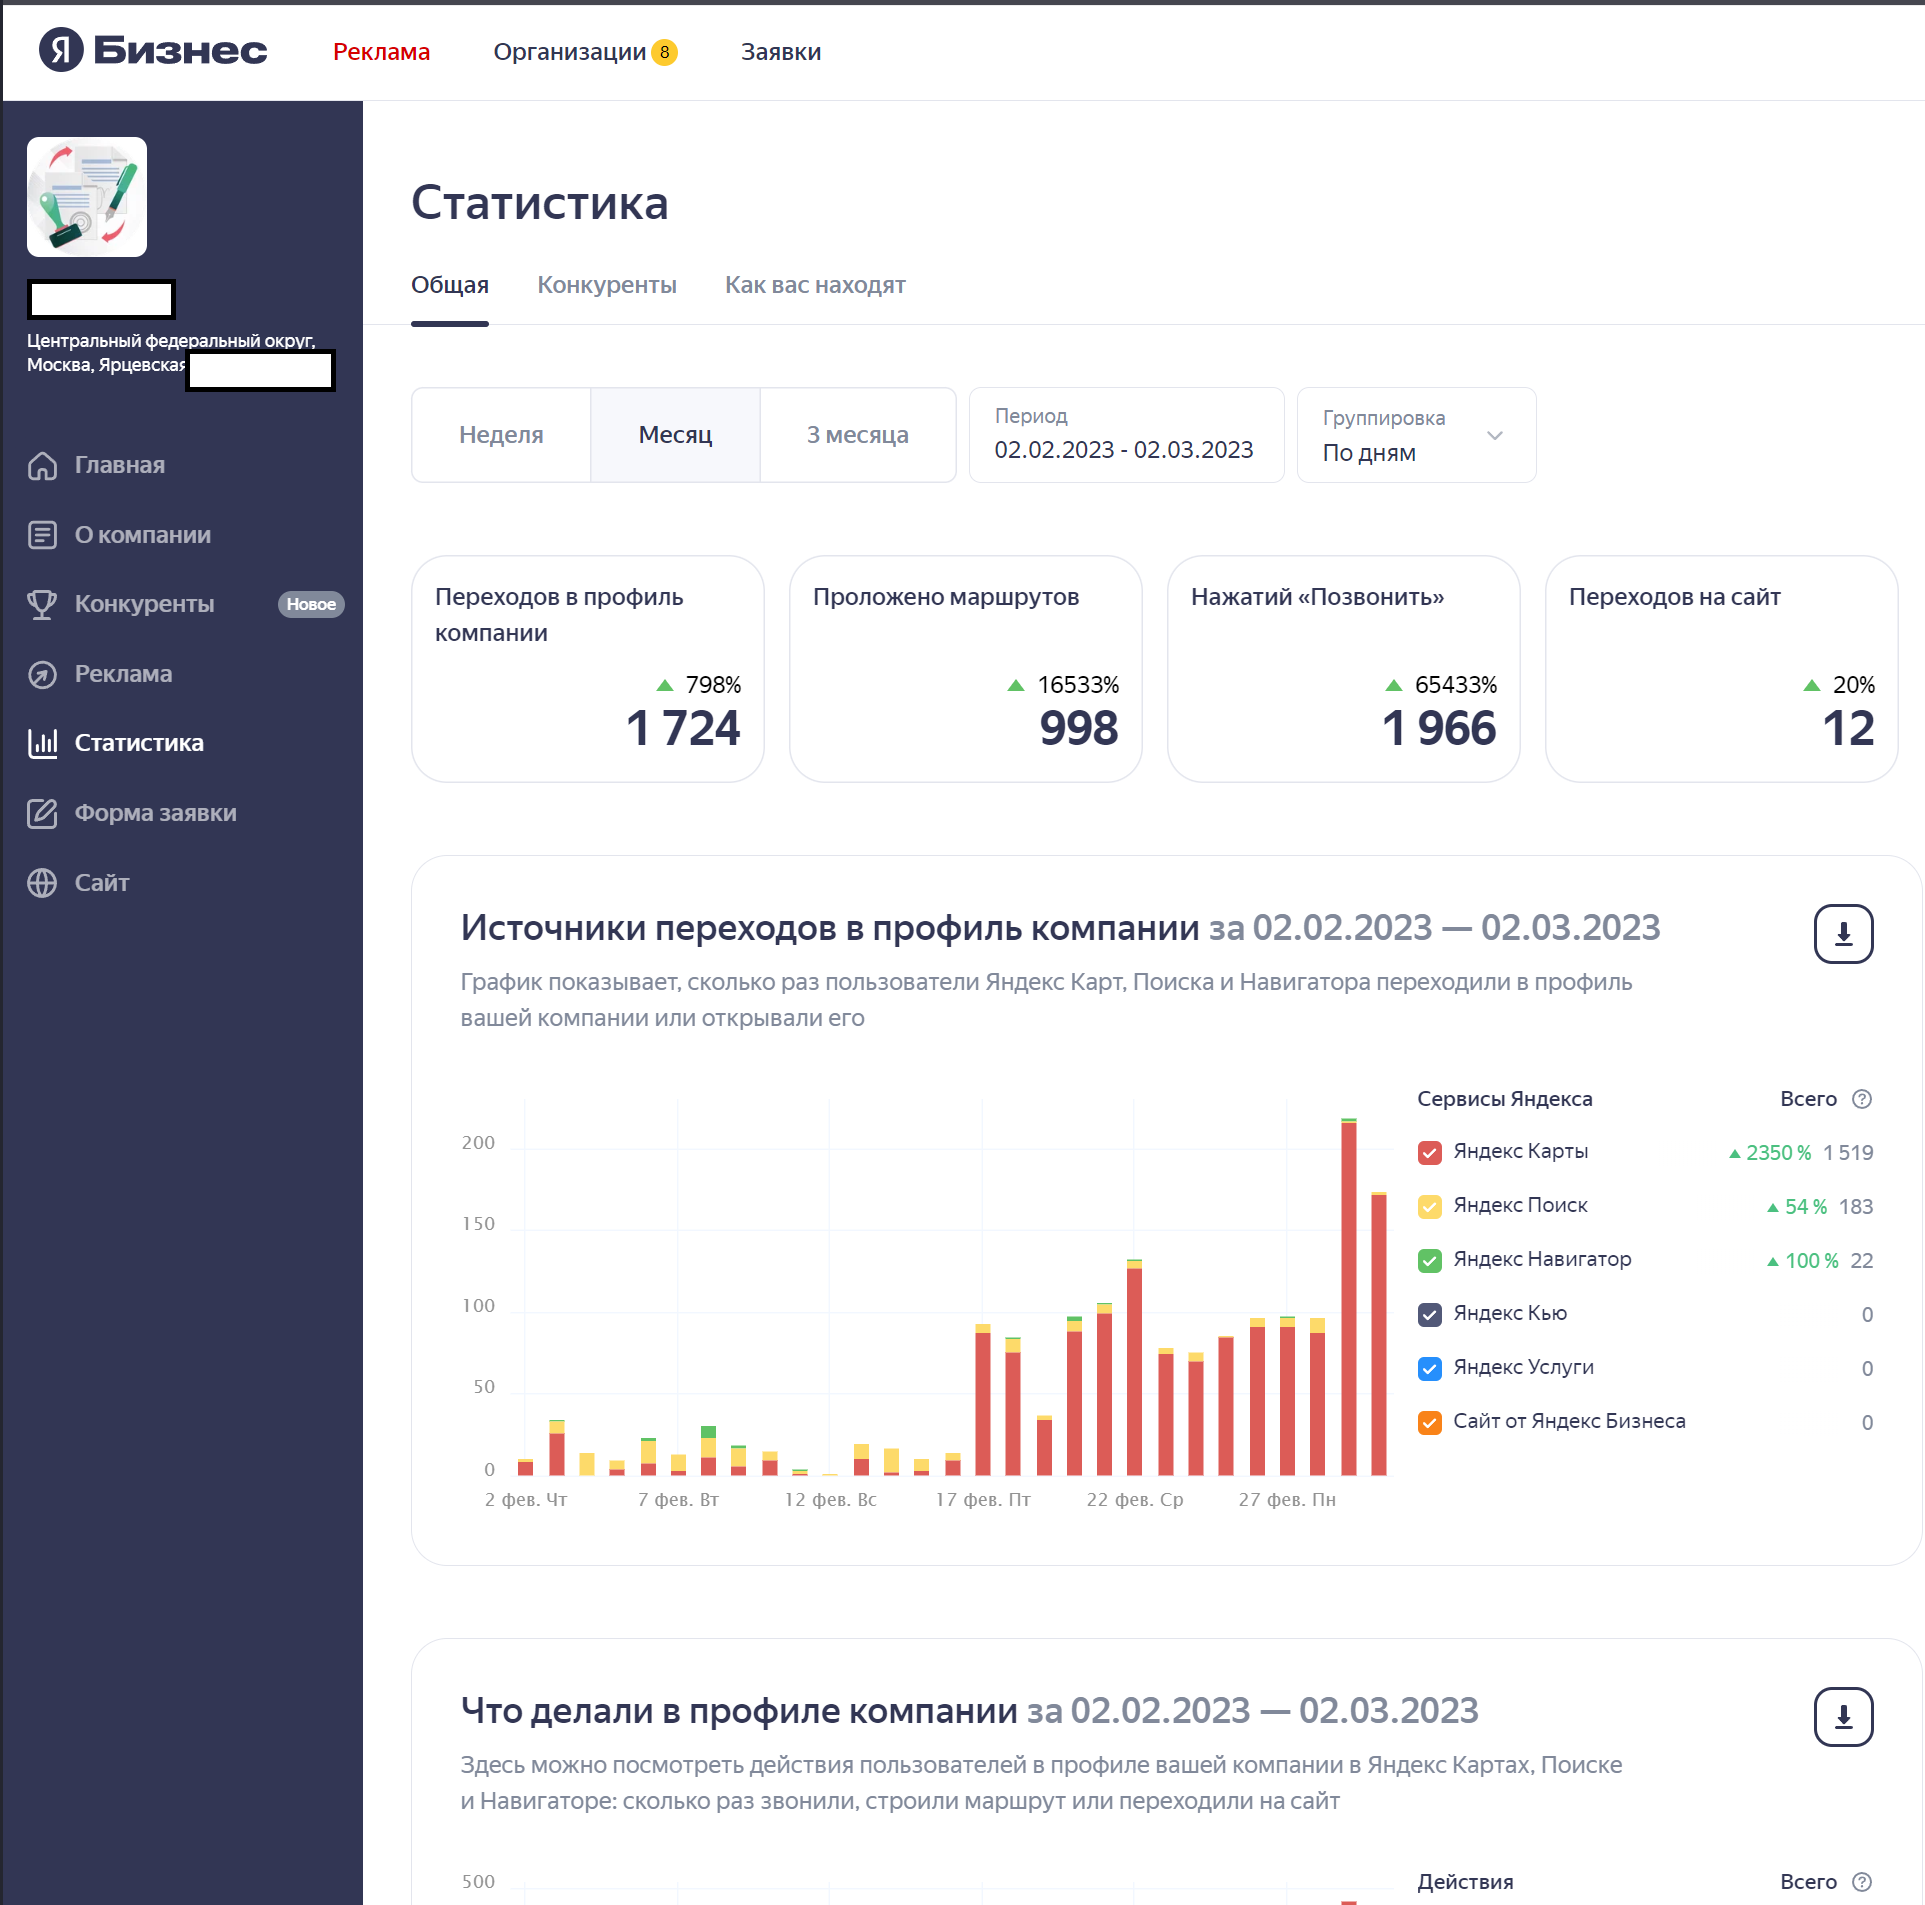
Task: Toggle the Яндекс Поиск checkbox
Action: [x=1430, y=1206]
